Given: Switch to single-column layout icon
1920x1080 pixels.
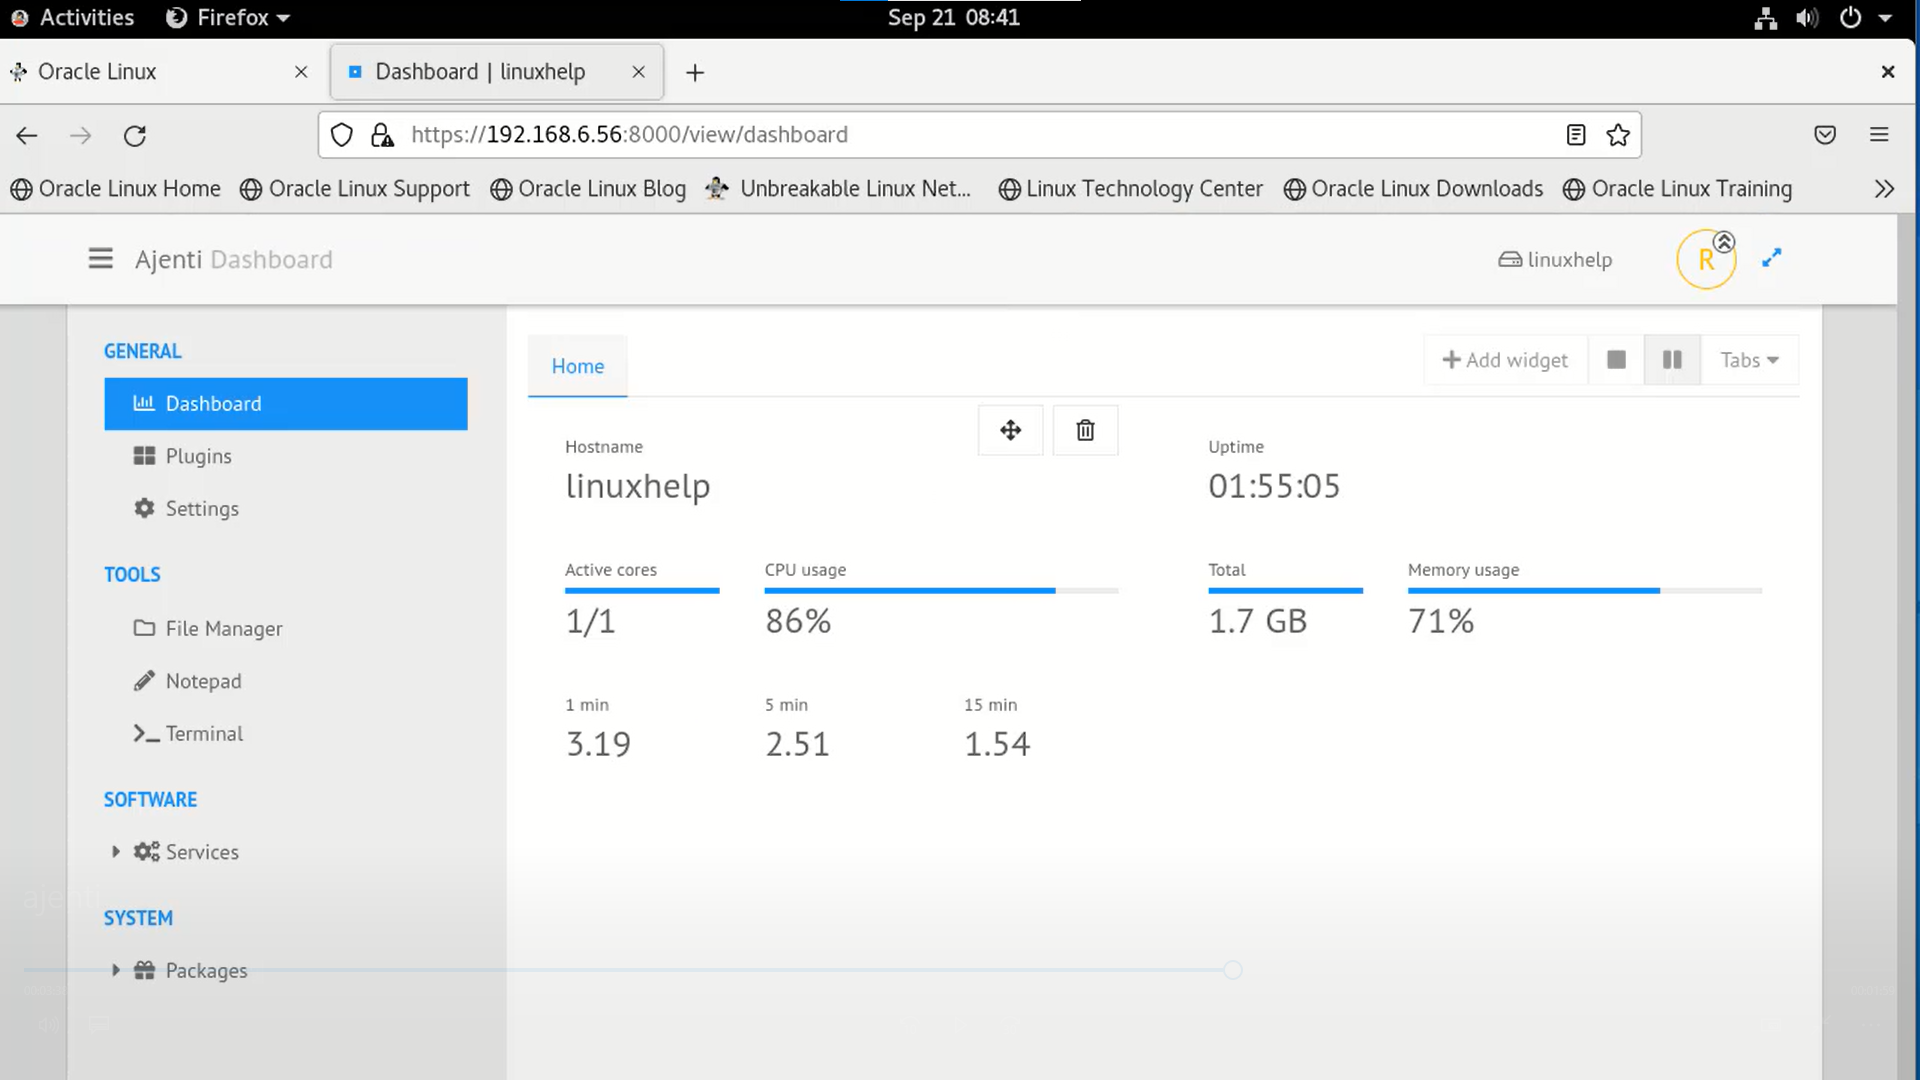Looking at the screenshot, I should coord(1616,360).
